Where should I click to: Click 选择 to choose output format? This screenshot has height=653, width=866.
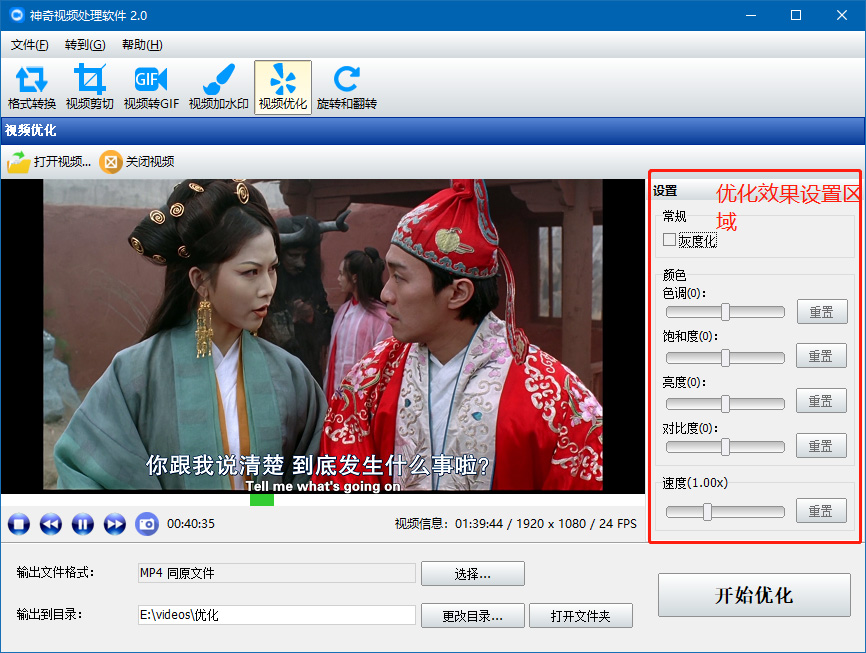click(x=472, y=573)
